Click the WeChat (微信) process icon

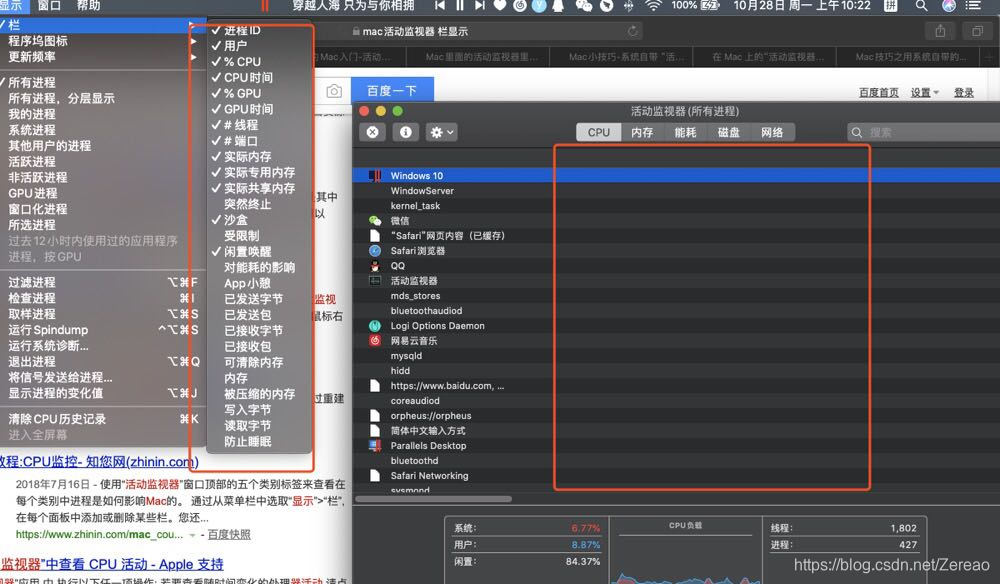pyautogui.click(x=375, y=221)
